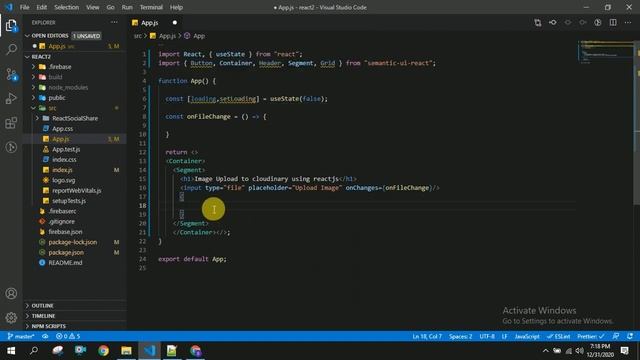Collapse the Open Editors section
Viewport: 640px width, 360px height.
pyautogui.click(x=27, y=36)
